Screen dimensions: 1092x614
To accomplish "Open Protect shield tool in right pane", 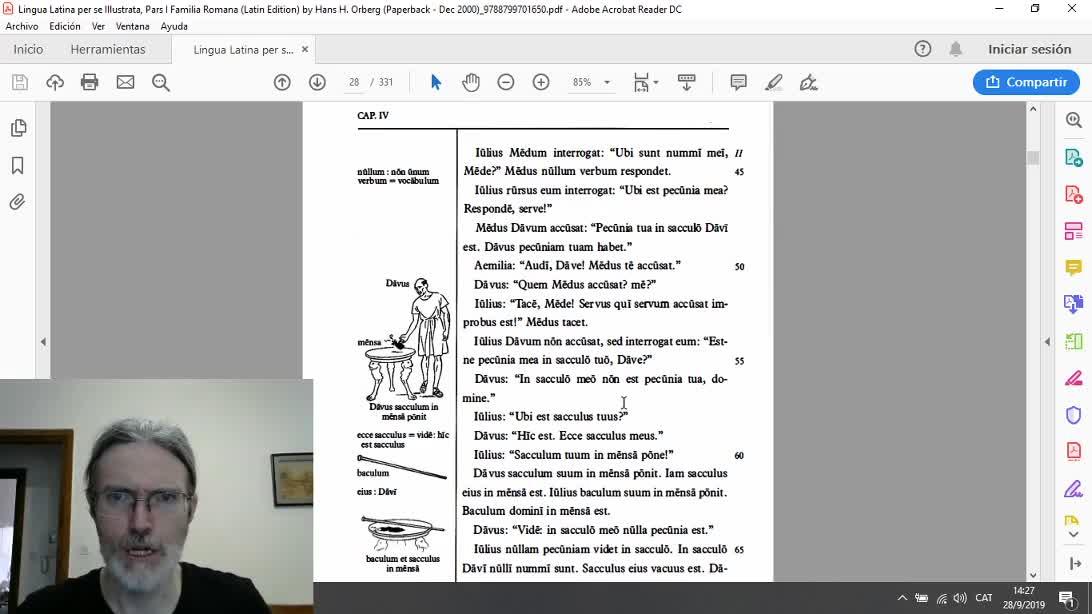I will coord(1074,415).
